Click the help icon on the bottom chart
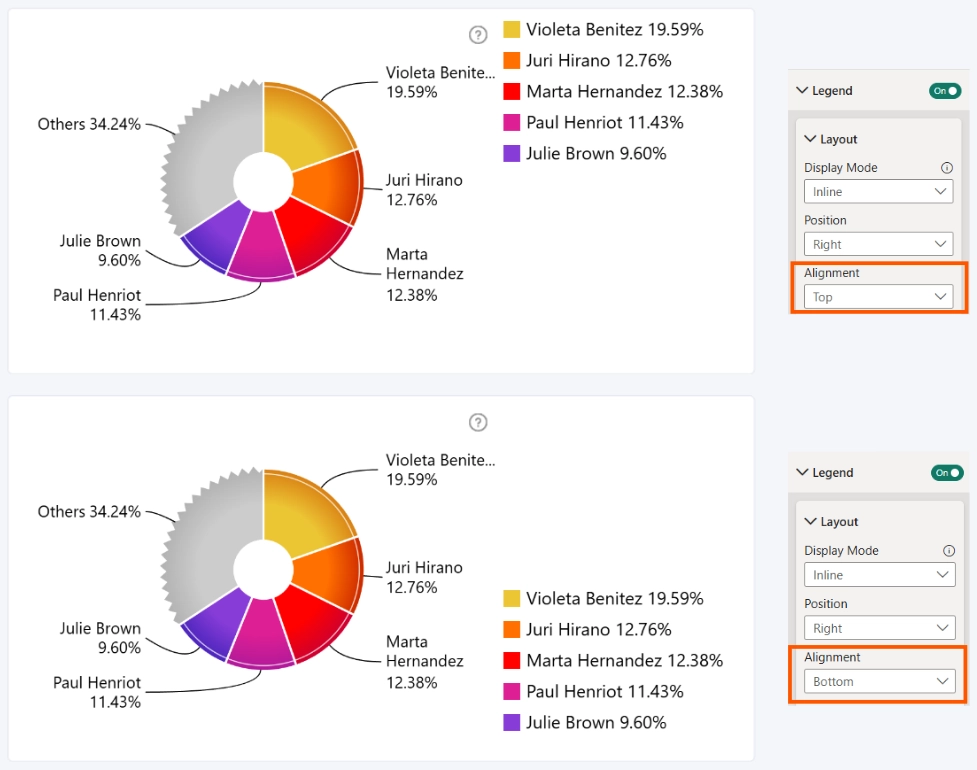Viewport: 977px width, 770px height. (478, 422)
